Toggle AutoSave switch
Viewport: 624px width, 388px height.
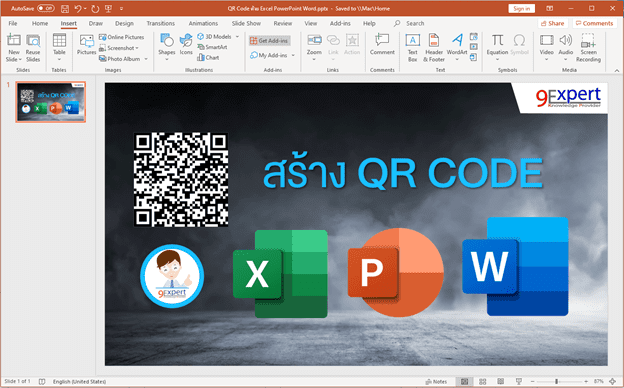pyautogui.click(x=46, y=8)
